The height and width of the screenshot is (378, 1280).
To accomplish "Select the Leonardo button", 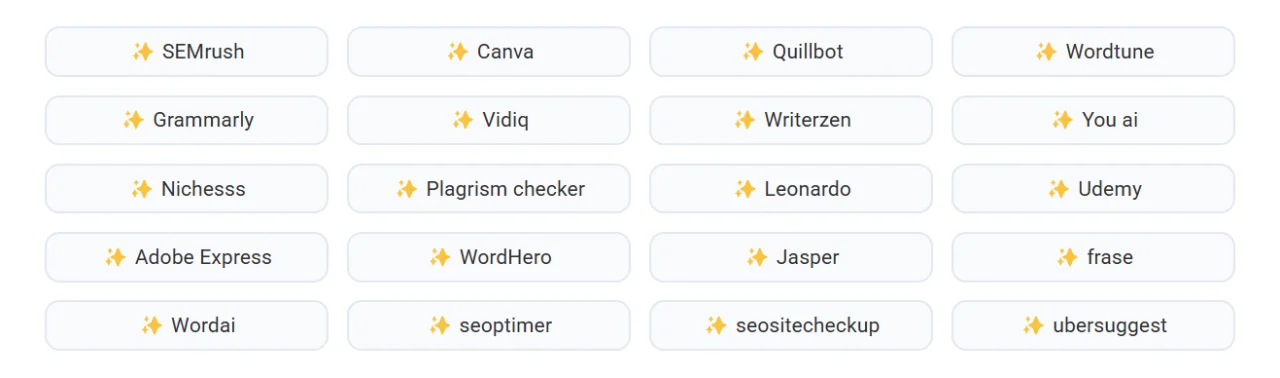I will (x=791, y=188).
